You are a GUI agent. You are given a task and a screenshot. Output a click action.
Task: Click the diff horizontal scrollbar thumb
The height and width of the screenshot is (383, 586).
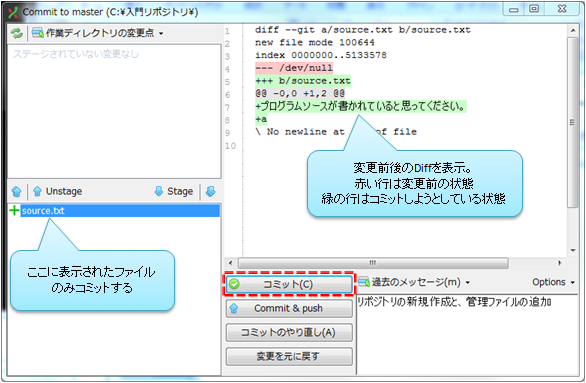click(373, 263)
